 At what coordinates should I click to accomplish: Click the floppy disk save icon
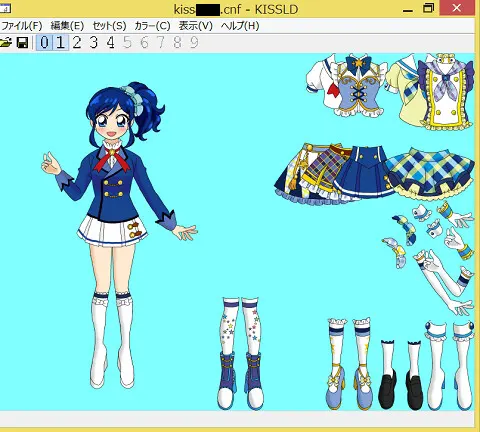pyautogui.click(x=22, y=43)
